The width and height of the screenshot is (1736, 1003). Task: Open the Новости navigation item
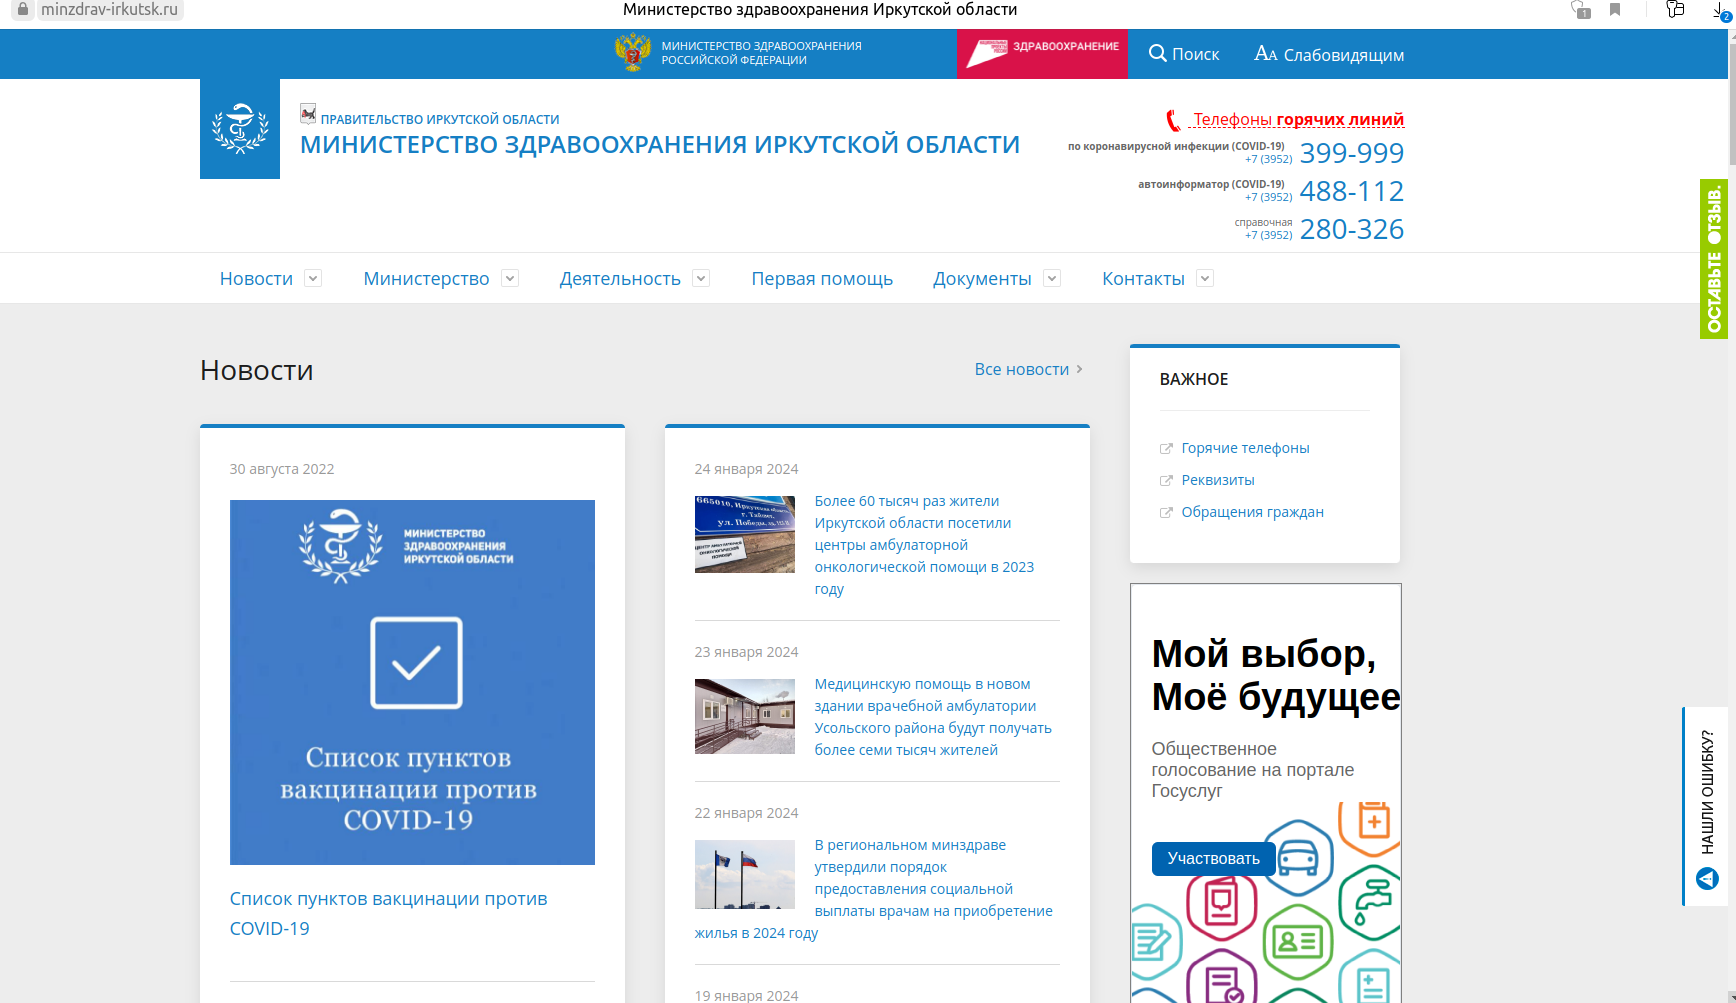[x=256, y=279]
